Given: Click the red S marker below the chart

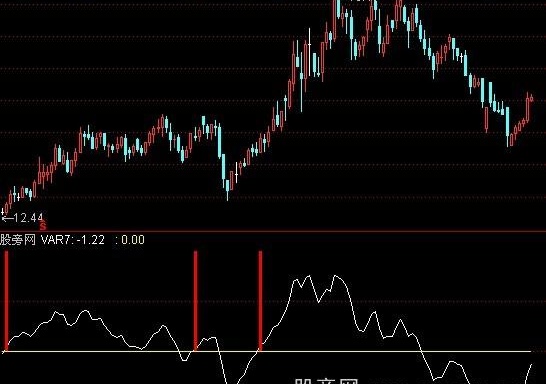Looking at the screenshot, I should click(x=42, y=226).
